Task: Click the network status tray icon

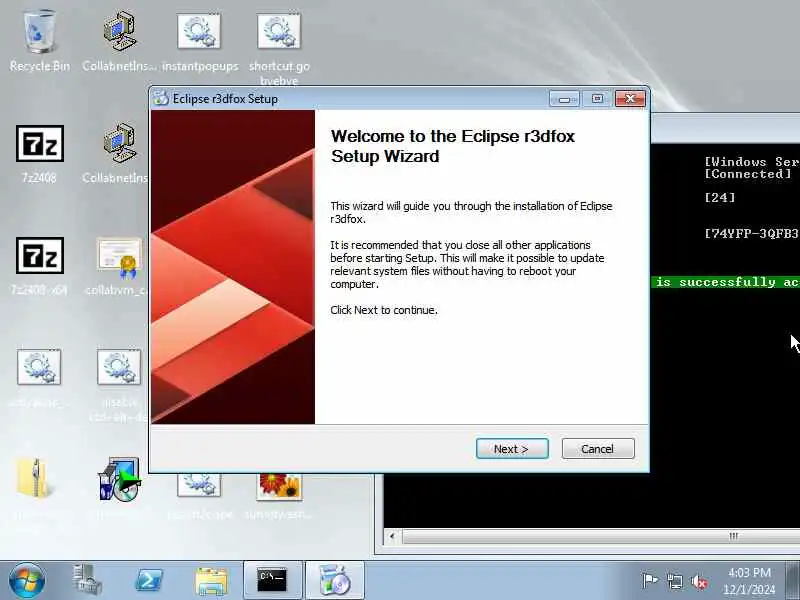Action: pyautogui.click(x=674, y=581)
